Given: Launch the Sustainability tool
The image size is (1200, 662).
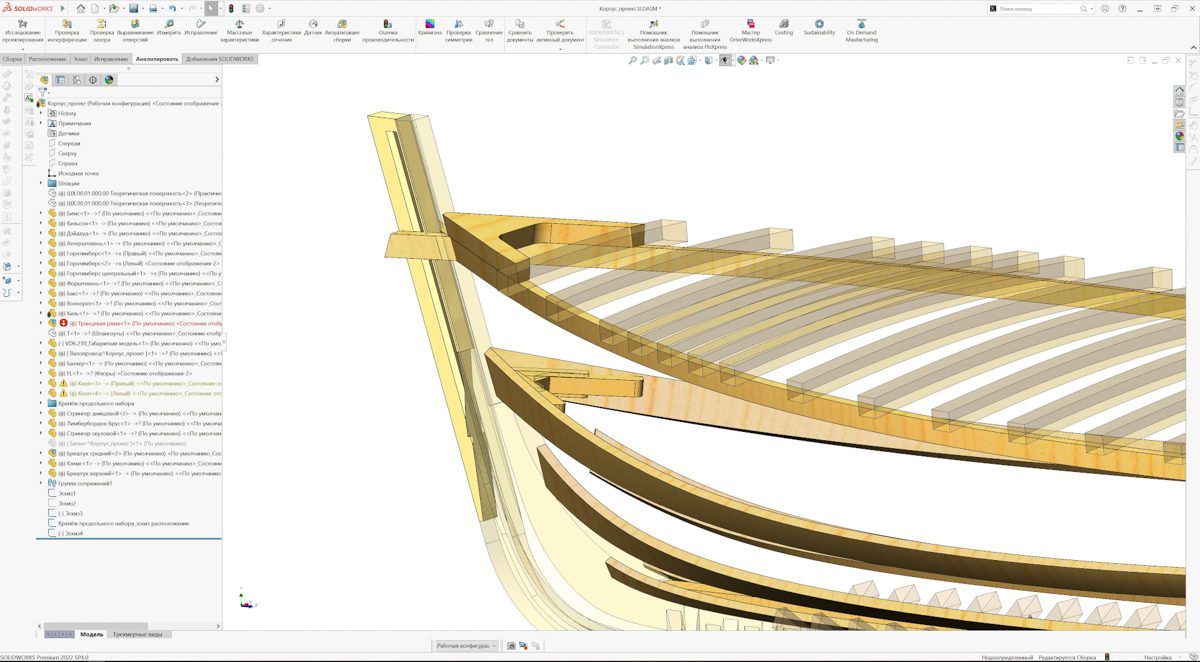Looking at the screenshot, I should point(819,26).
